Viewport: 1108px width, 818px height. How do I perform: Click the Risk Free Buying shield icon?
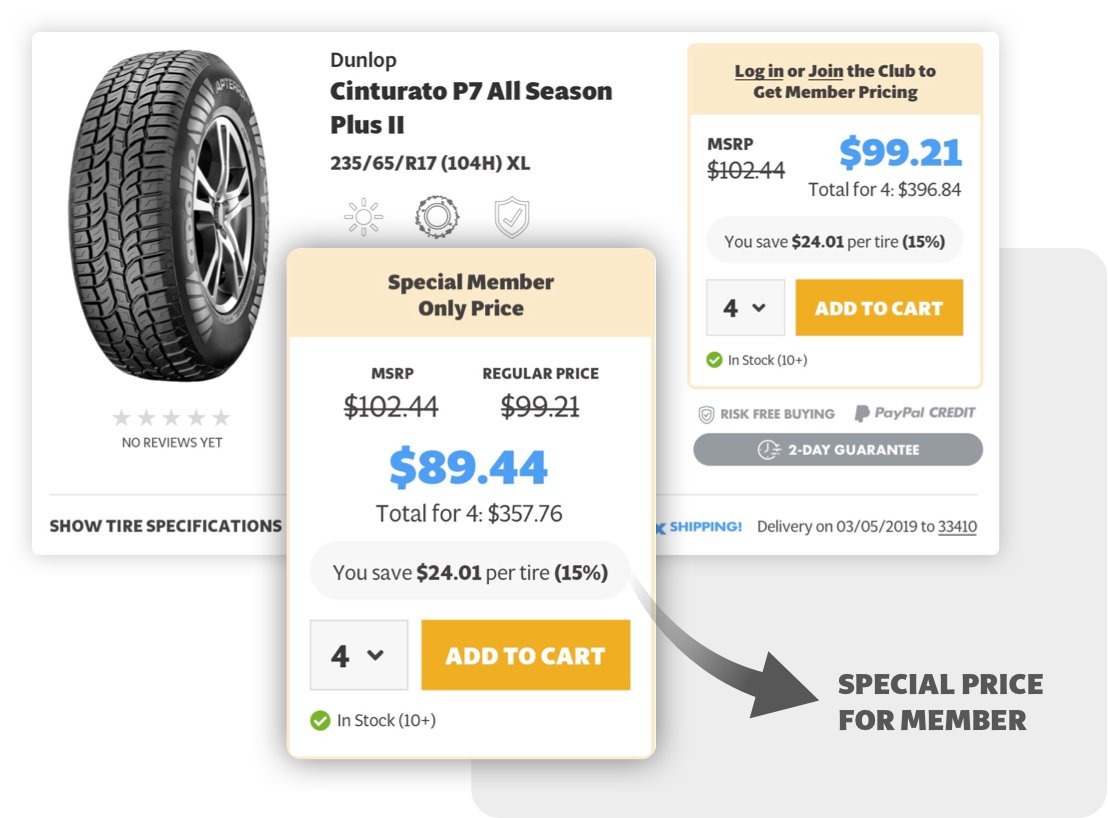(706, 414)
